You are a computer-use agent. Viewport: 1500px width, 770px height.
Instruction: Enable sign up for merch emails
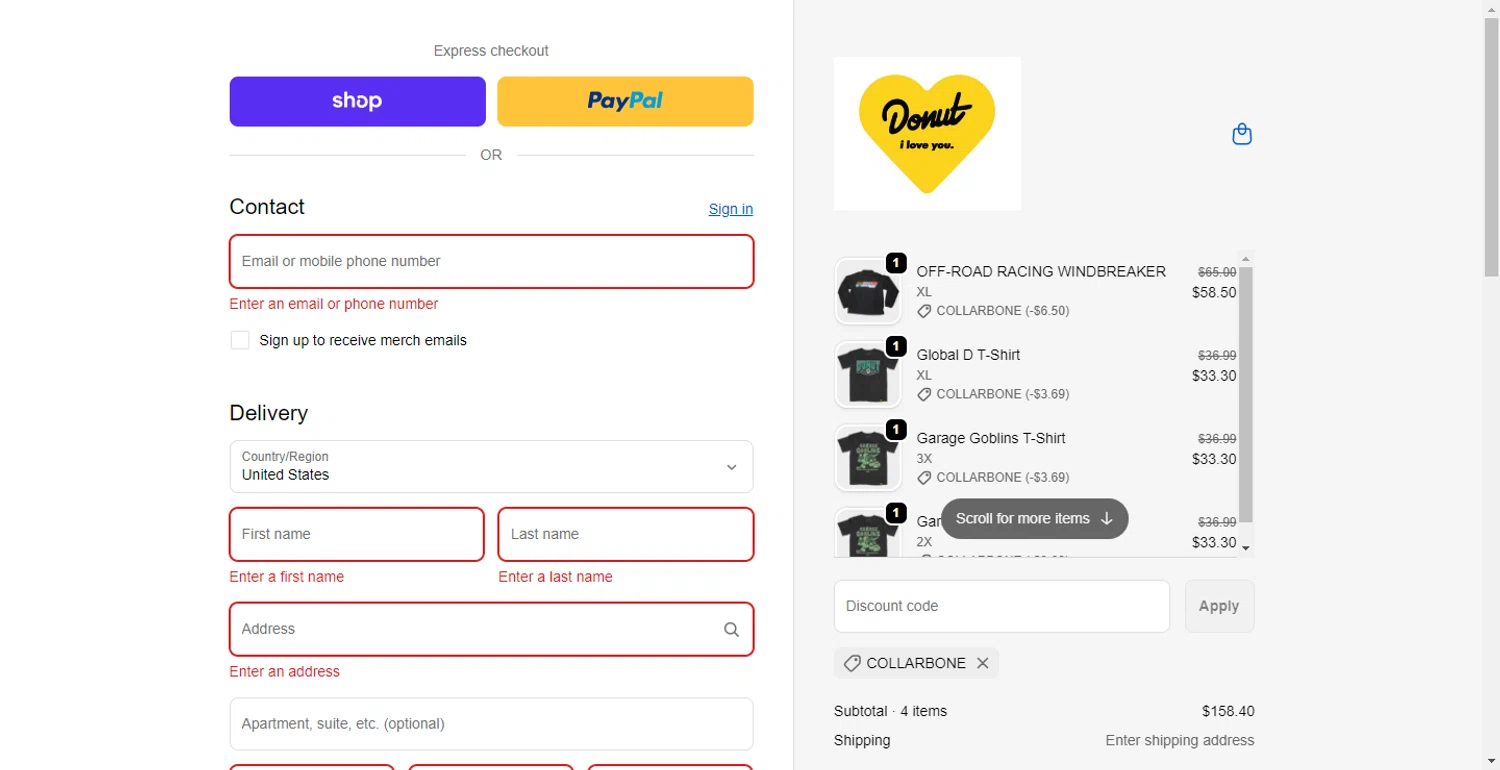coord(240,340)
